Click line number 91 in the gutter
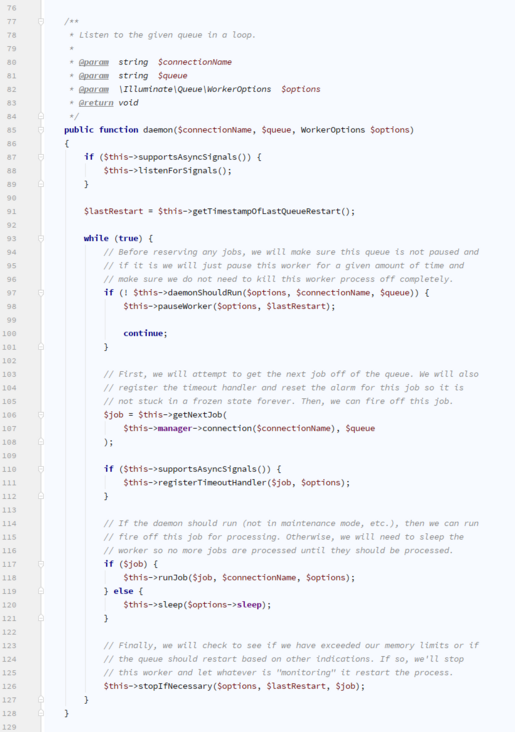This screenshot has height=732, width=515. (x=11, y=211)
